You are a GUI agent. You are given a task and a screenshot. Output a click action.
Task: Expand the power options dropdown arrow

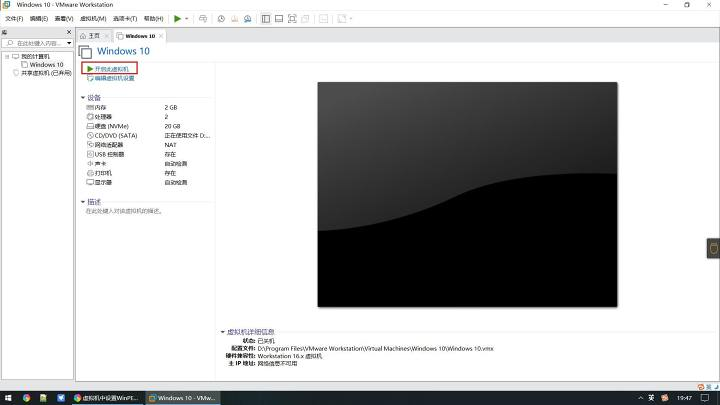[x=186, y=19]
